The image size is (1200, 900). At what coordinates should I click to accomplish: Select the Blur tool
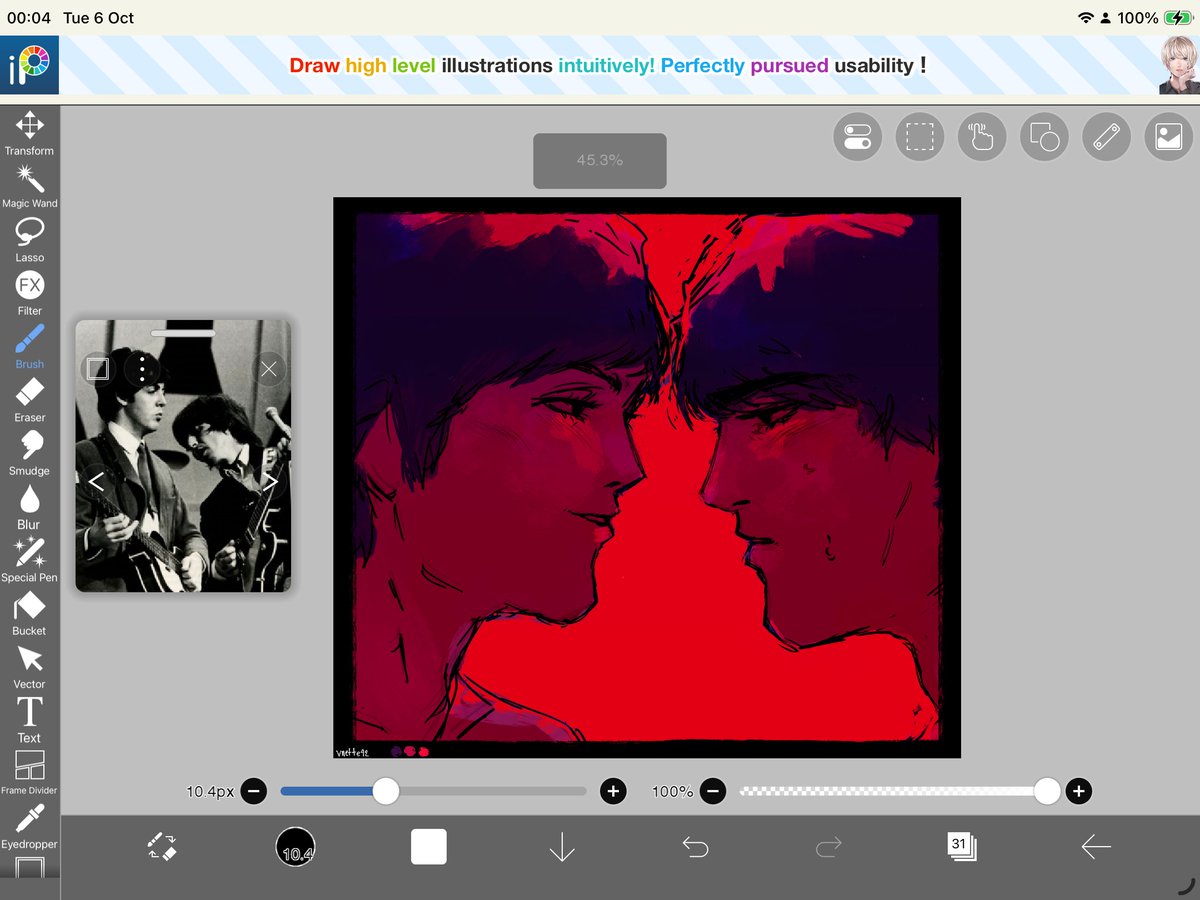(x=29, y=507)
